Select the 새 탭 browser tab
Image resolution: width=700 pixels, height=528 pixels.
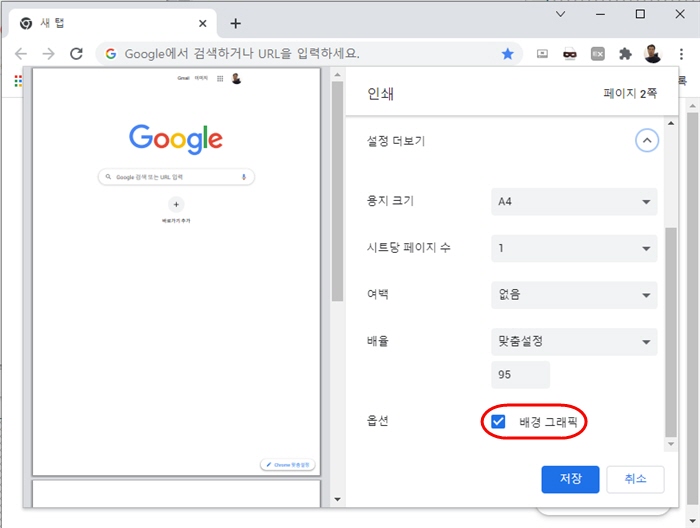click(x=112, y=23)
